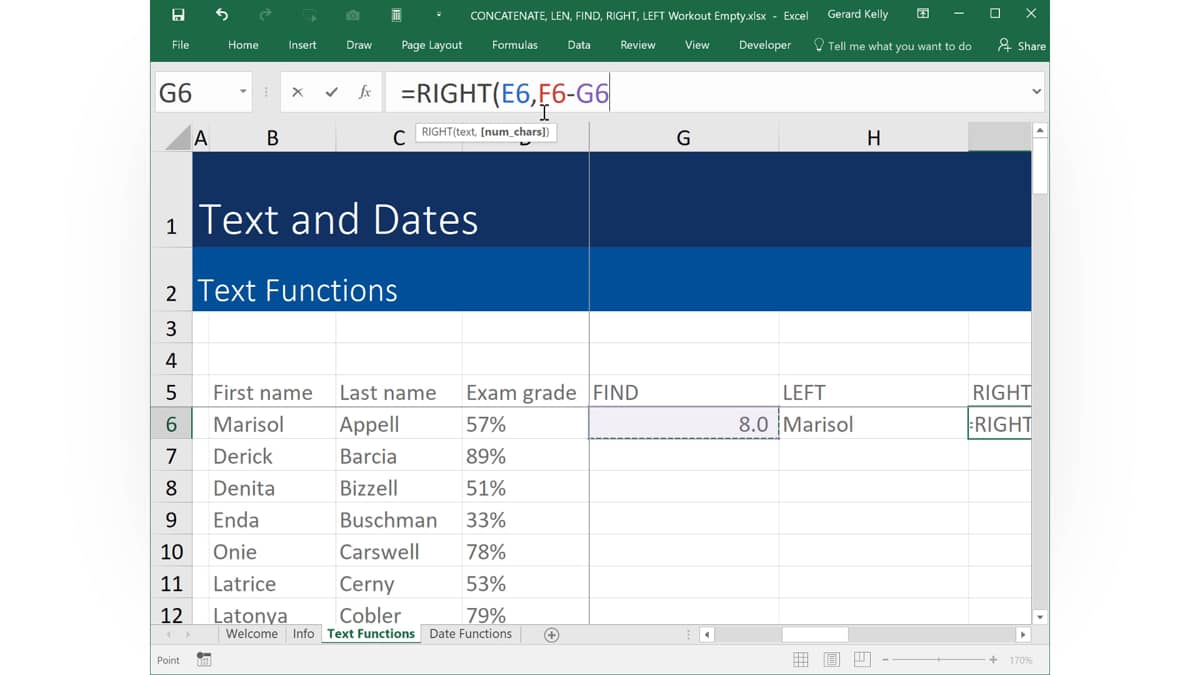Switch to the Welcome sheet tab
Screen dimensions: 1200x675
pos(252,634)
